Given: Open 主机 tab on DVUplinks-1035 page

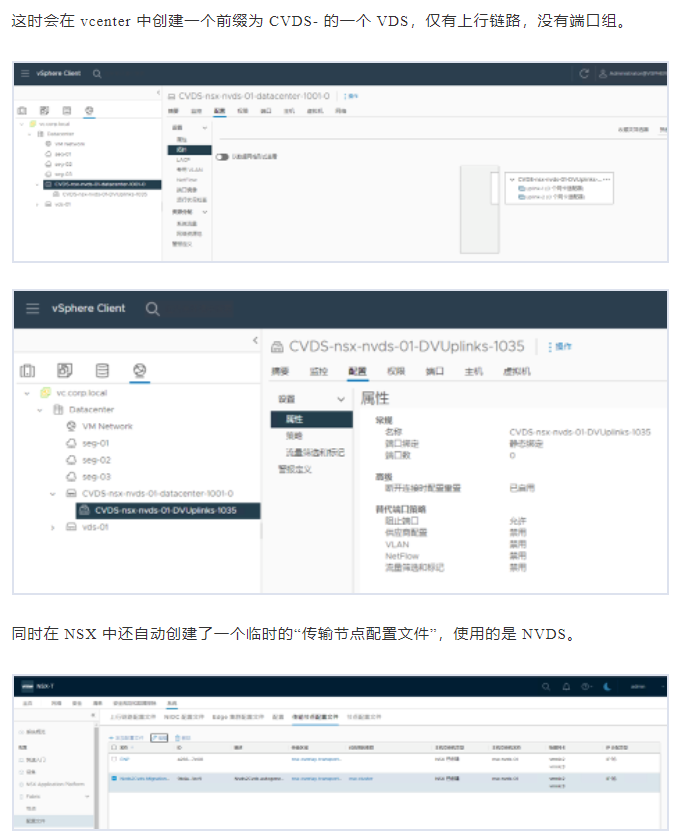Looking at the screenshot, I should coord(473,371).
